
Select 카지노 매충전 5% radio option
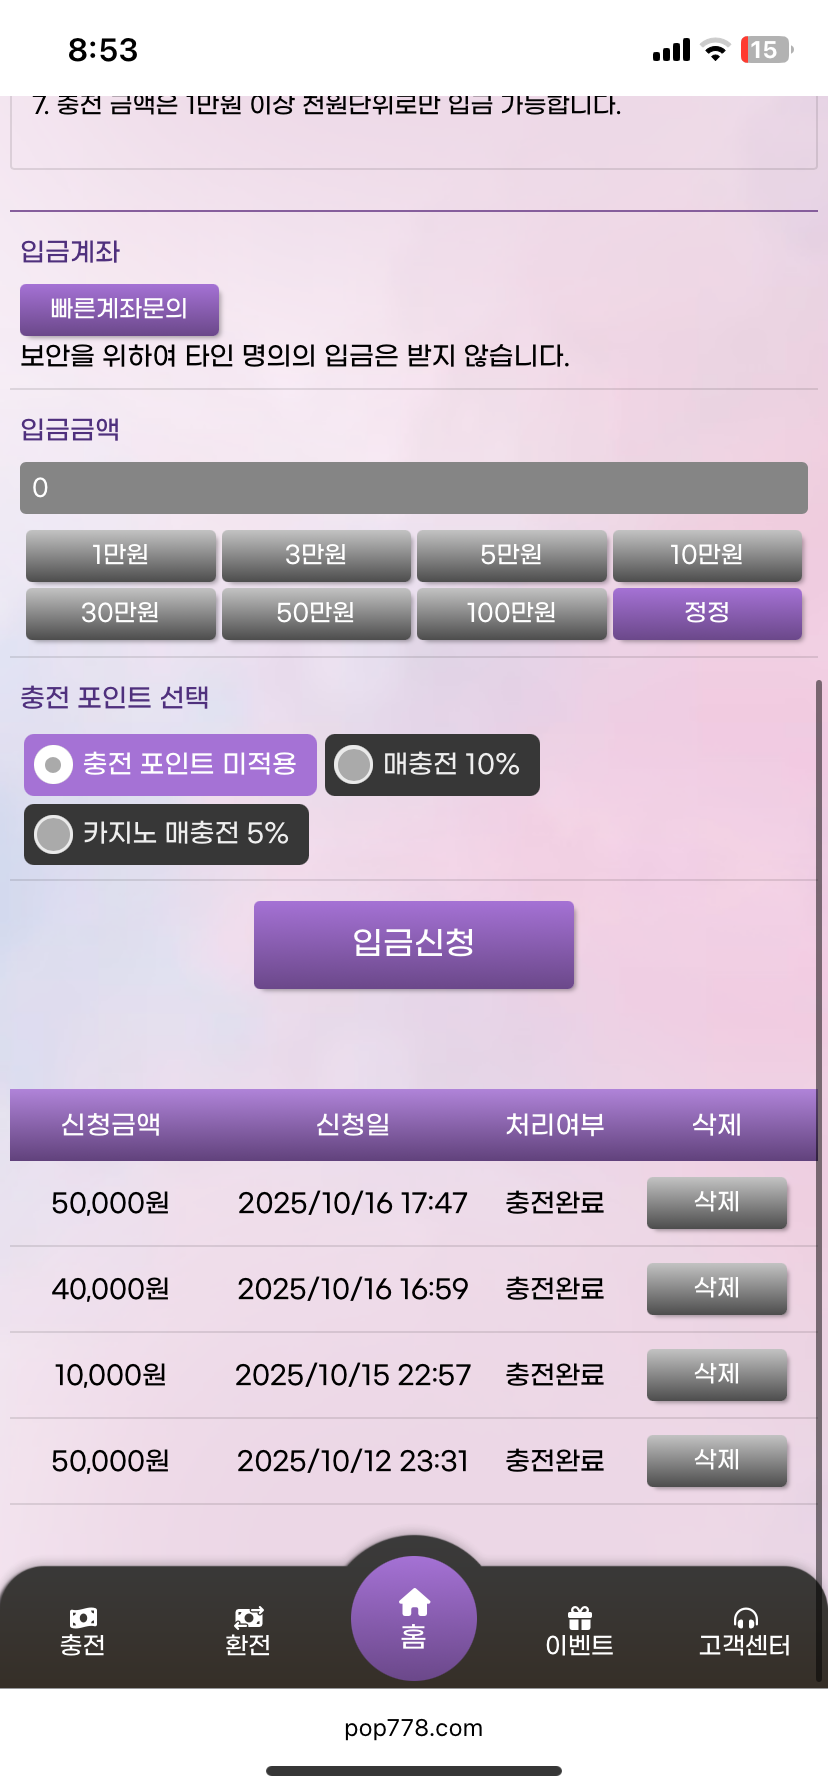[x=54, y=834]
